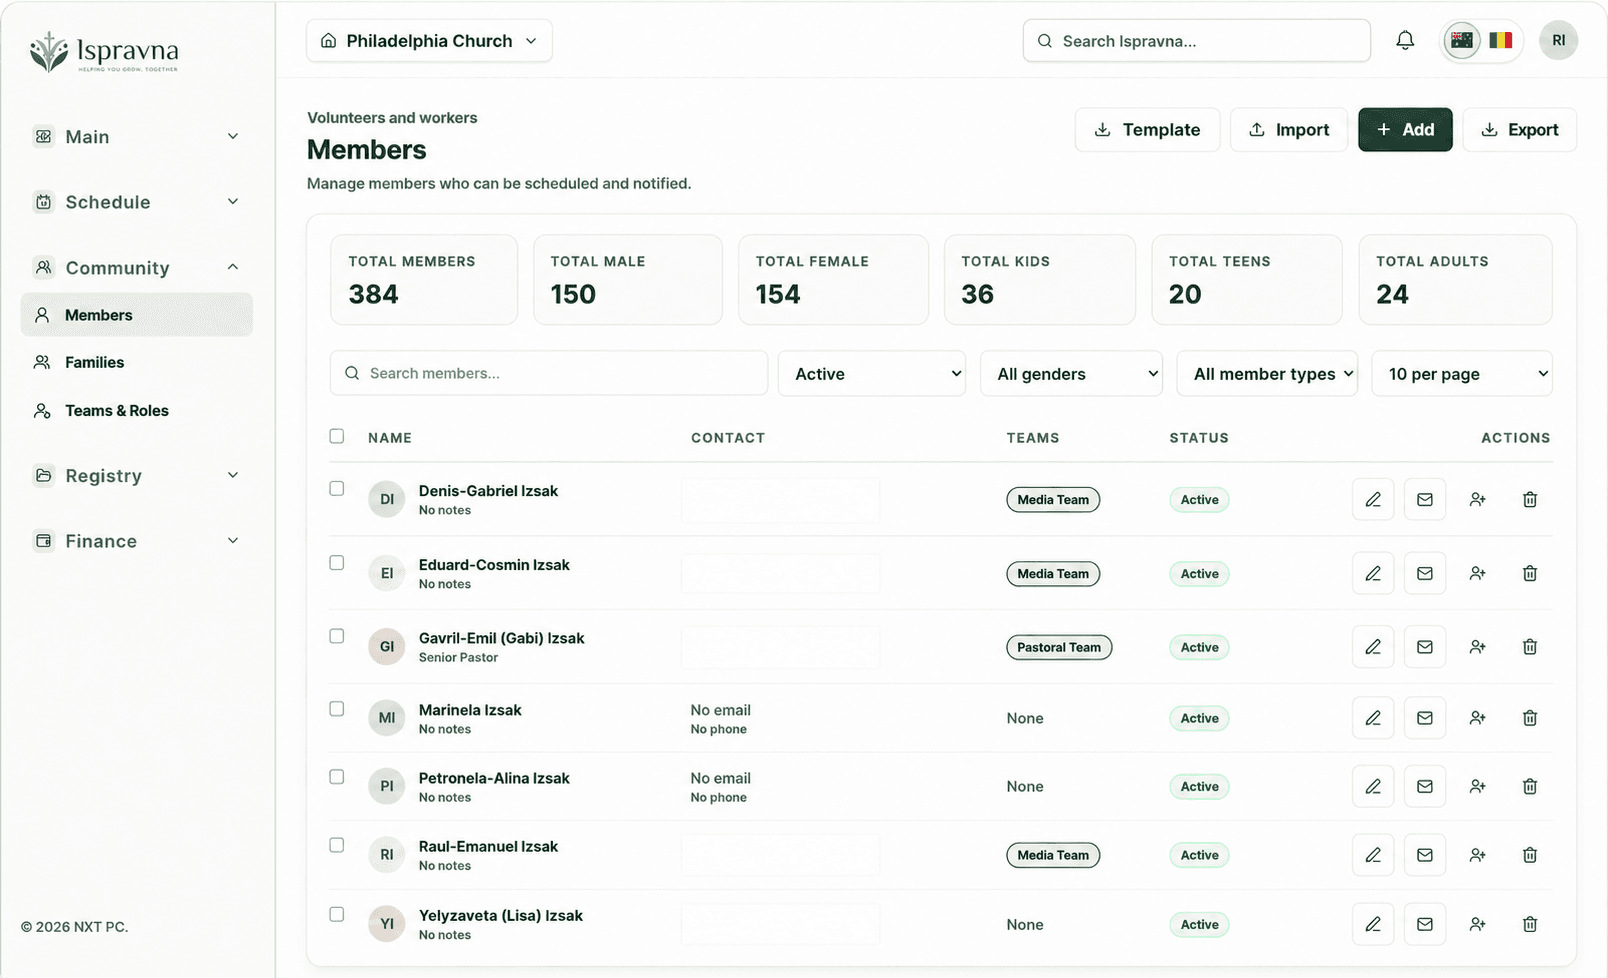Click add-user icon for Petronela-Alina Izsak

(1477, 786)
